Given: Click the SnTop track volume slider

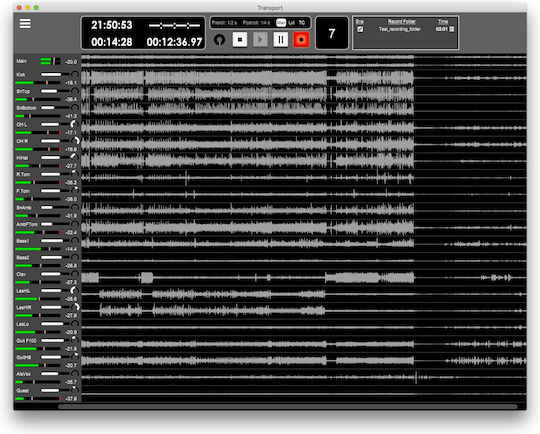Looking at the screenshot, I should coord(55,91).
